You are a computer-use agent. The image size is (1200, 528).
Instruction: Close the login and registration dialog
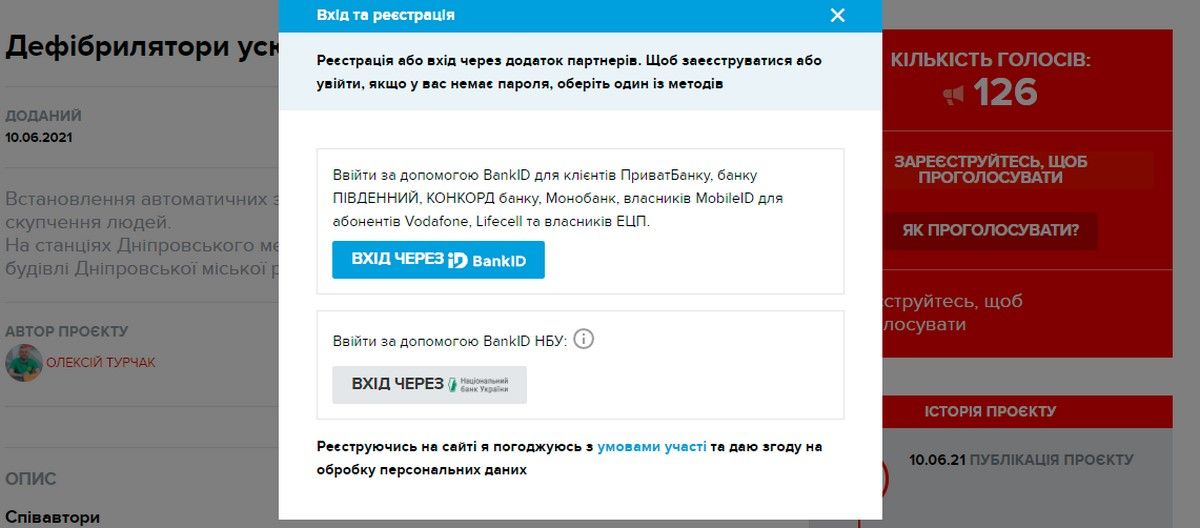(x=838, y=15)
